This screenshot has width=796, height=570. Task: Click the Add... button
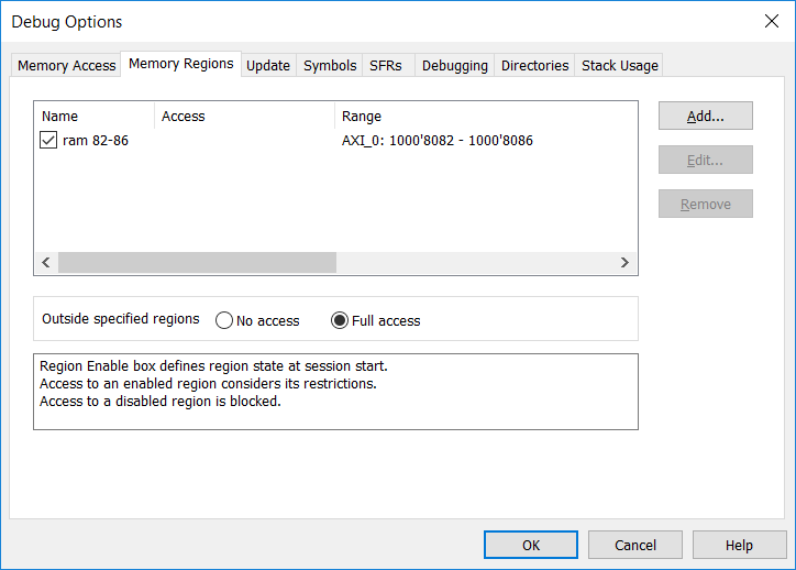click(x=705, y=116)
